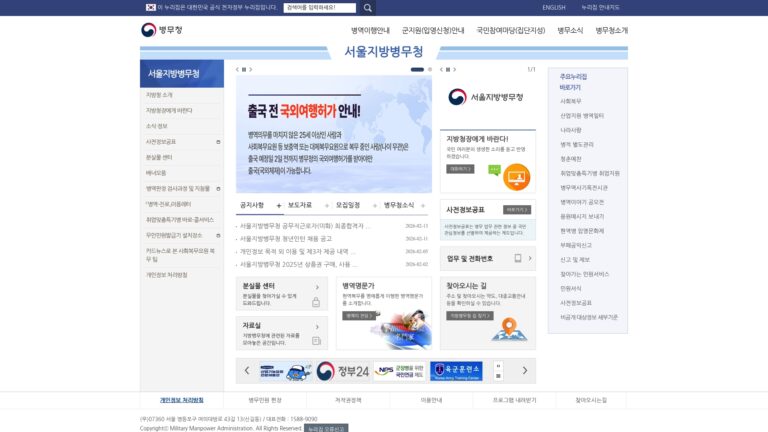Open 나라사랑 in quick links panel
Viewport: 768px width, 432px height.
pyautogui.click(x=571, y=130)
